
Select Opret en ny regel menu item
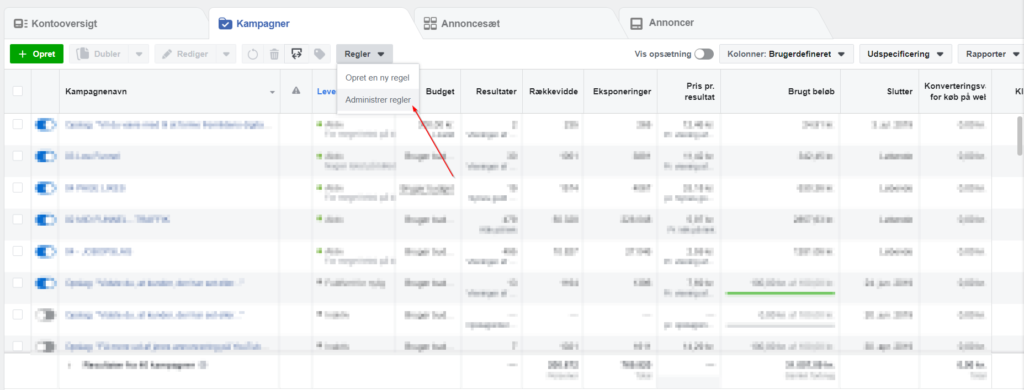coord(377,78)
